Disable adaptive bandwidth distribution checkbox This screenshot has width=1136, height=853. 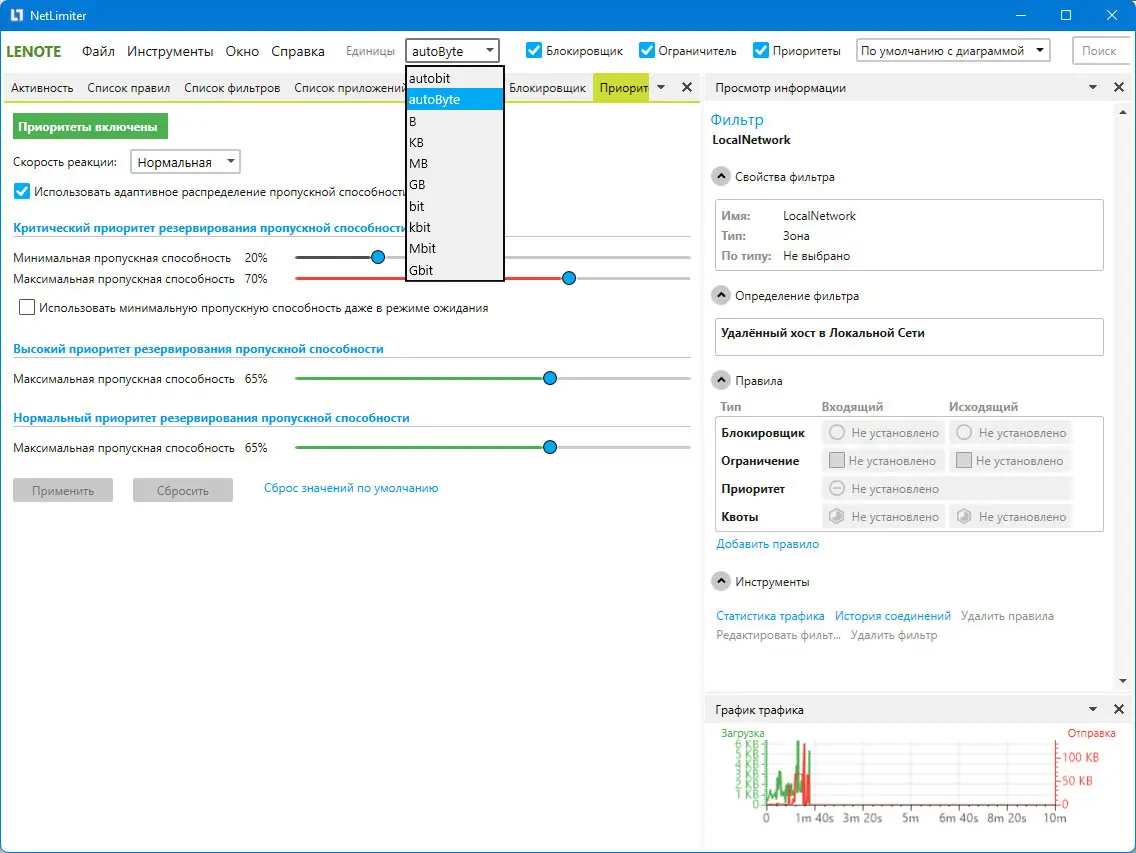click(22, 191)
